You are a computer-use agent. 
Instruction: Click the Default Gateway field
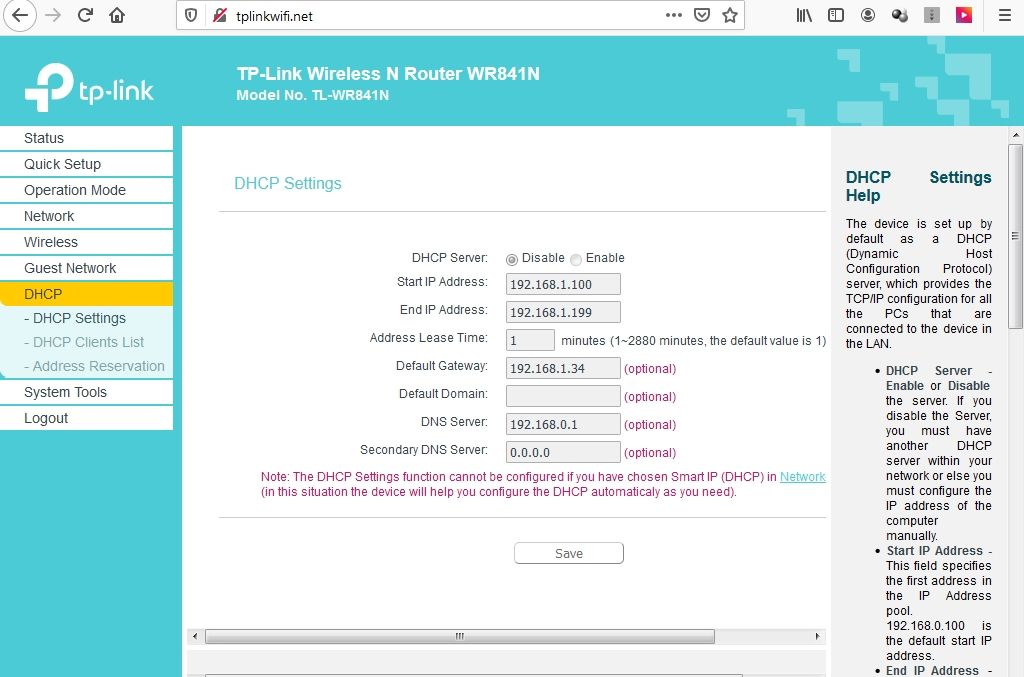(563, 368)
